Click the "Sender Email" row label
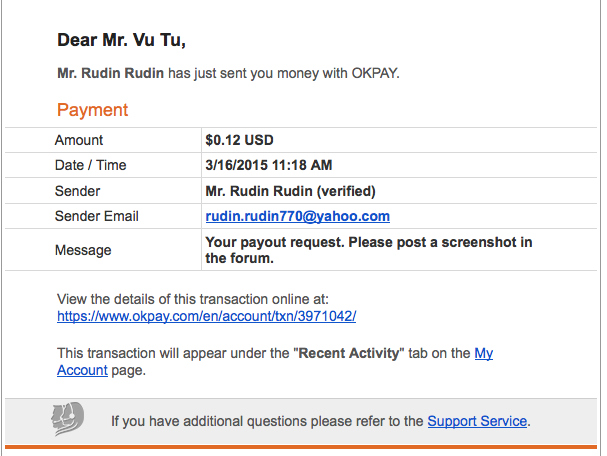The image size is (607, 456). pyautogui.click(x=97, y=216)
